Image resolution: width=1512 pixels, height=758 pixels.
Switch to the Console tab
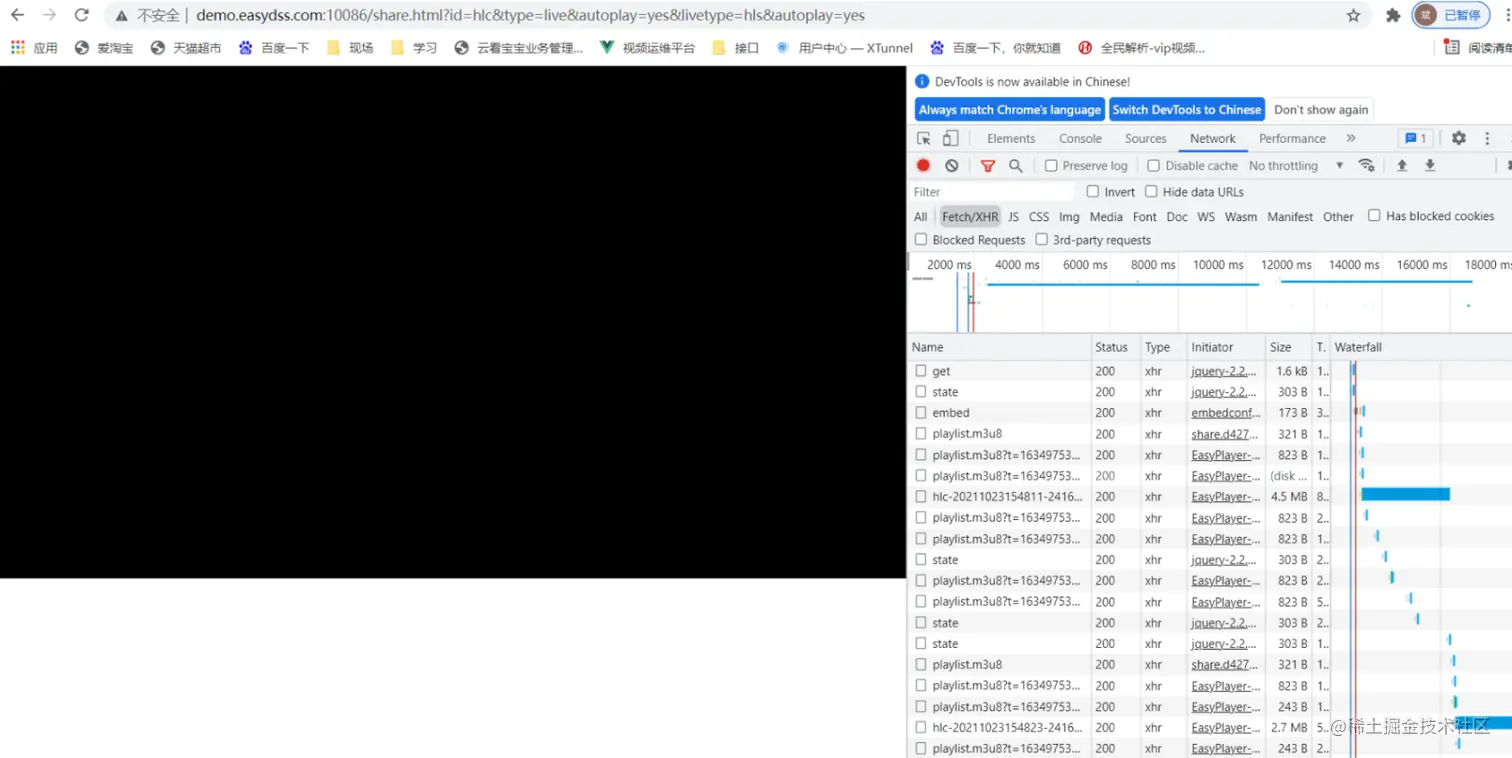pyautogui.click(x=1080, y=138)
